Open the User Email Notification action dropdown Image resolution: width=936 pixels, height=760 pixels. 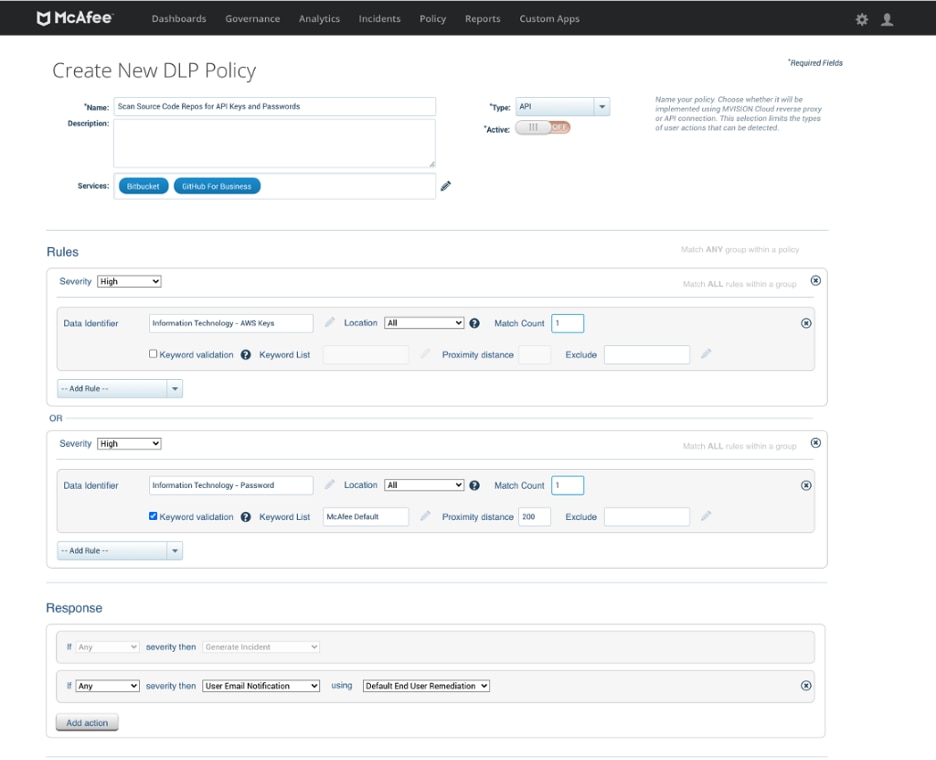pyautogui.click(x=261, y=686)
